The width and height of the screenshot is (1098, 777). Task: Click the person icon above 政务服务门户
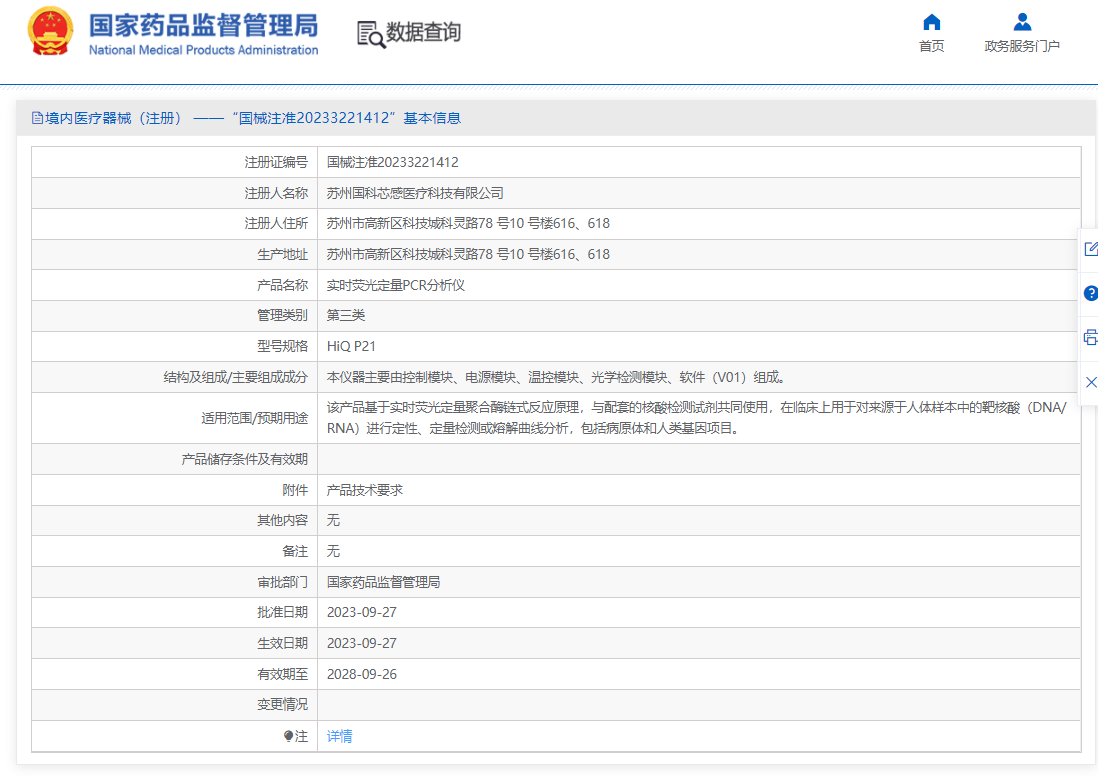1022,22
